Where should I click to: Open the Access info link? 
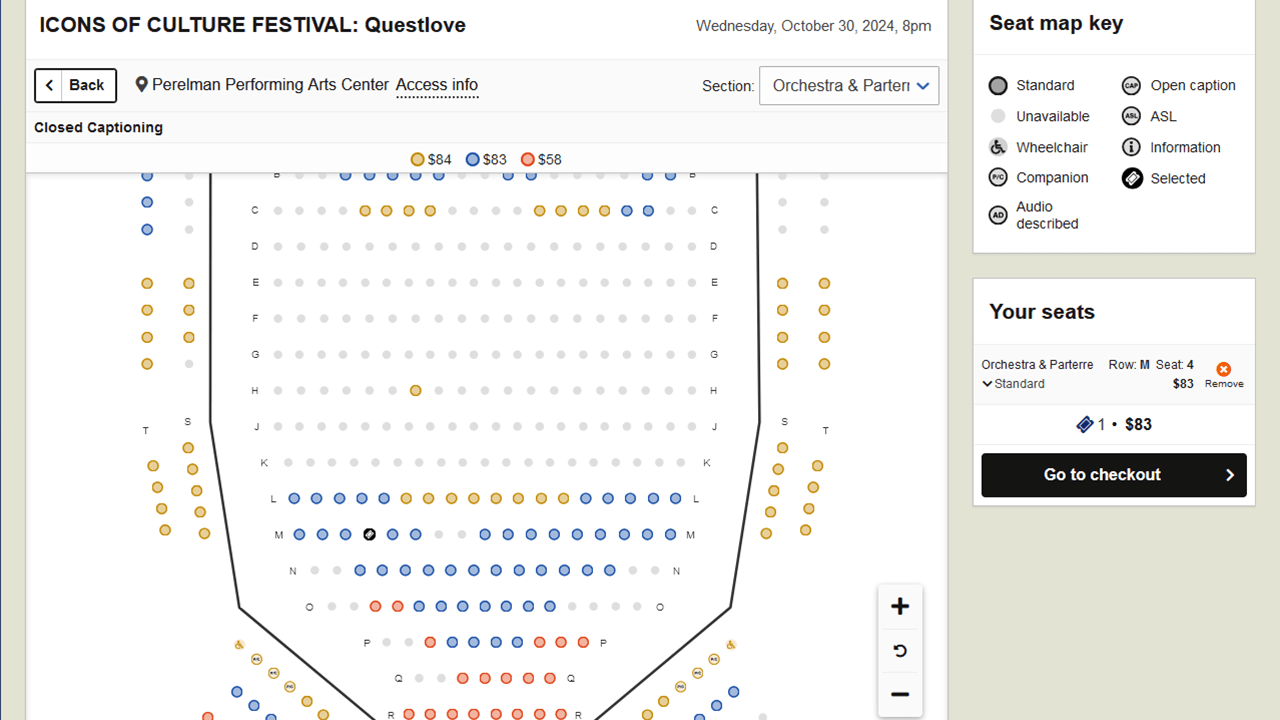pyautogui.click(x=437, y=85)
